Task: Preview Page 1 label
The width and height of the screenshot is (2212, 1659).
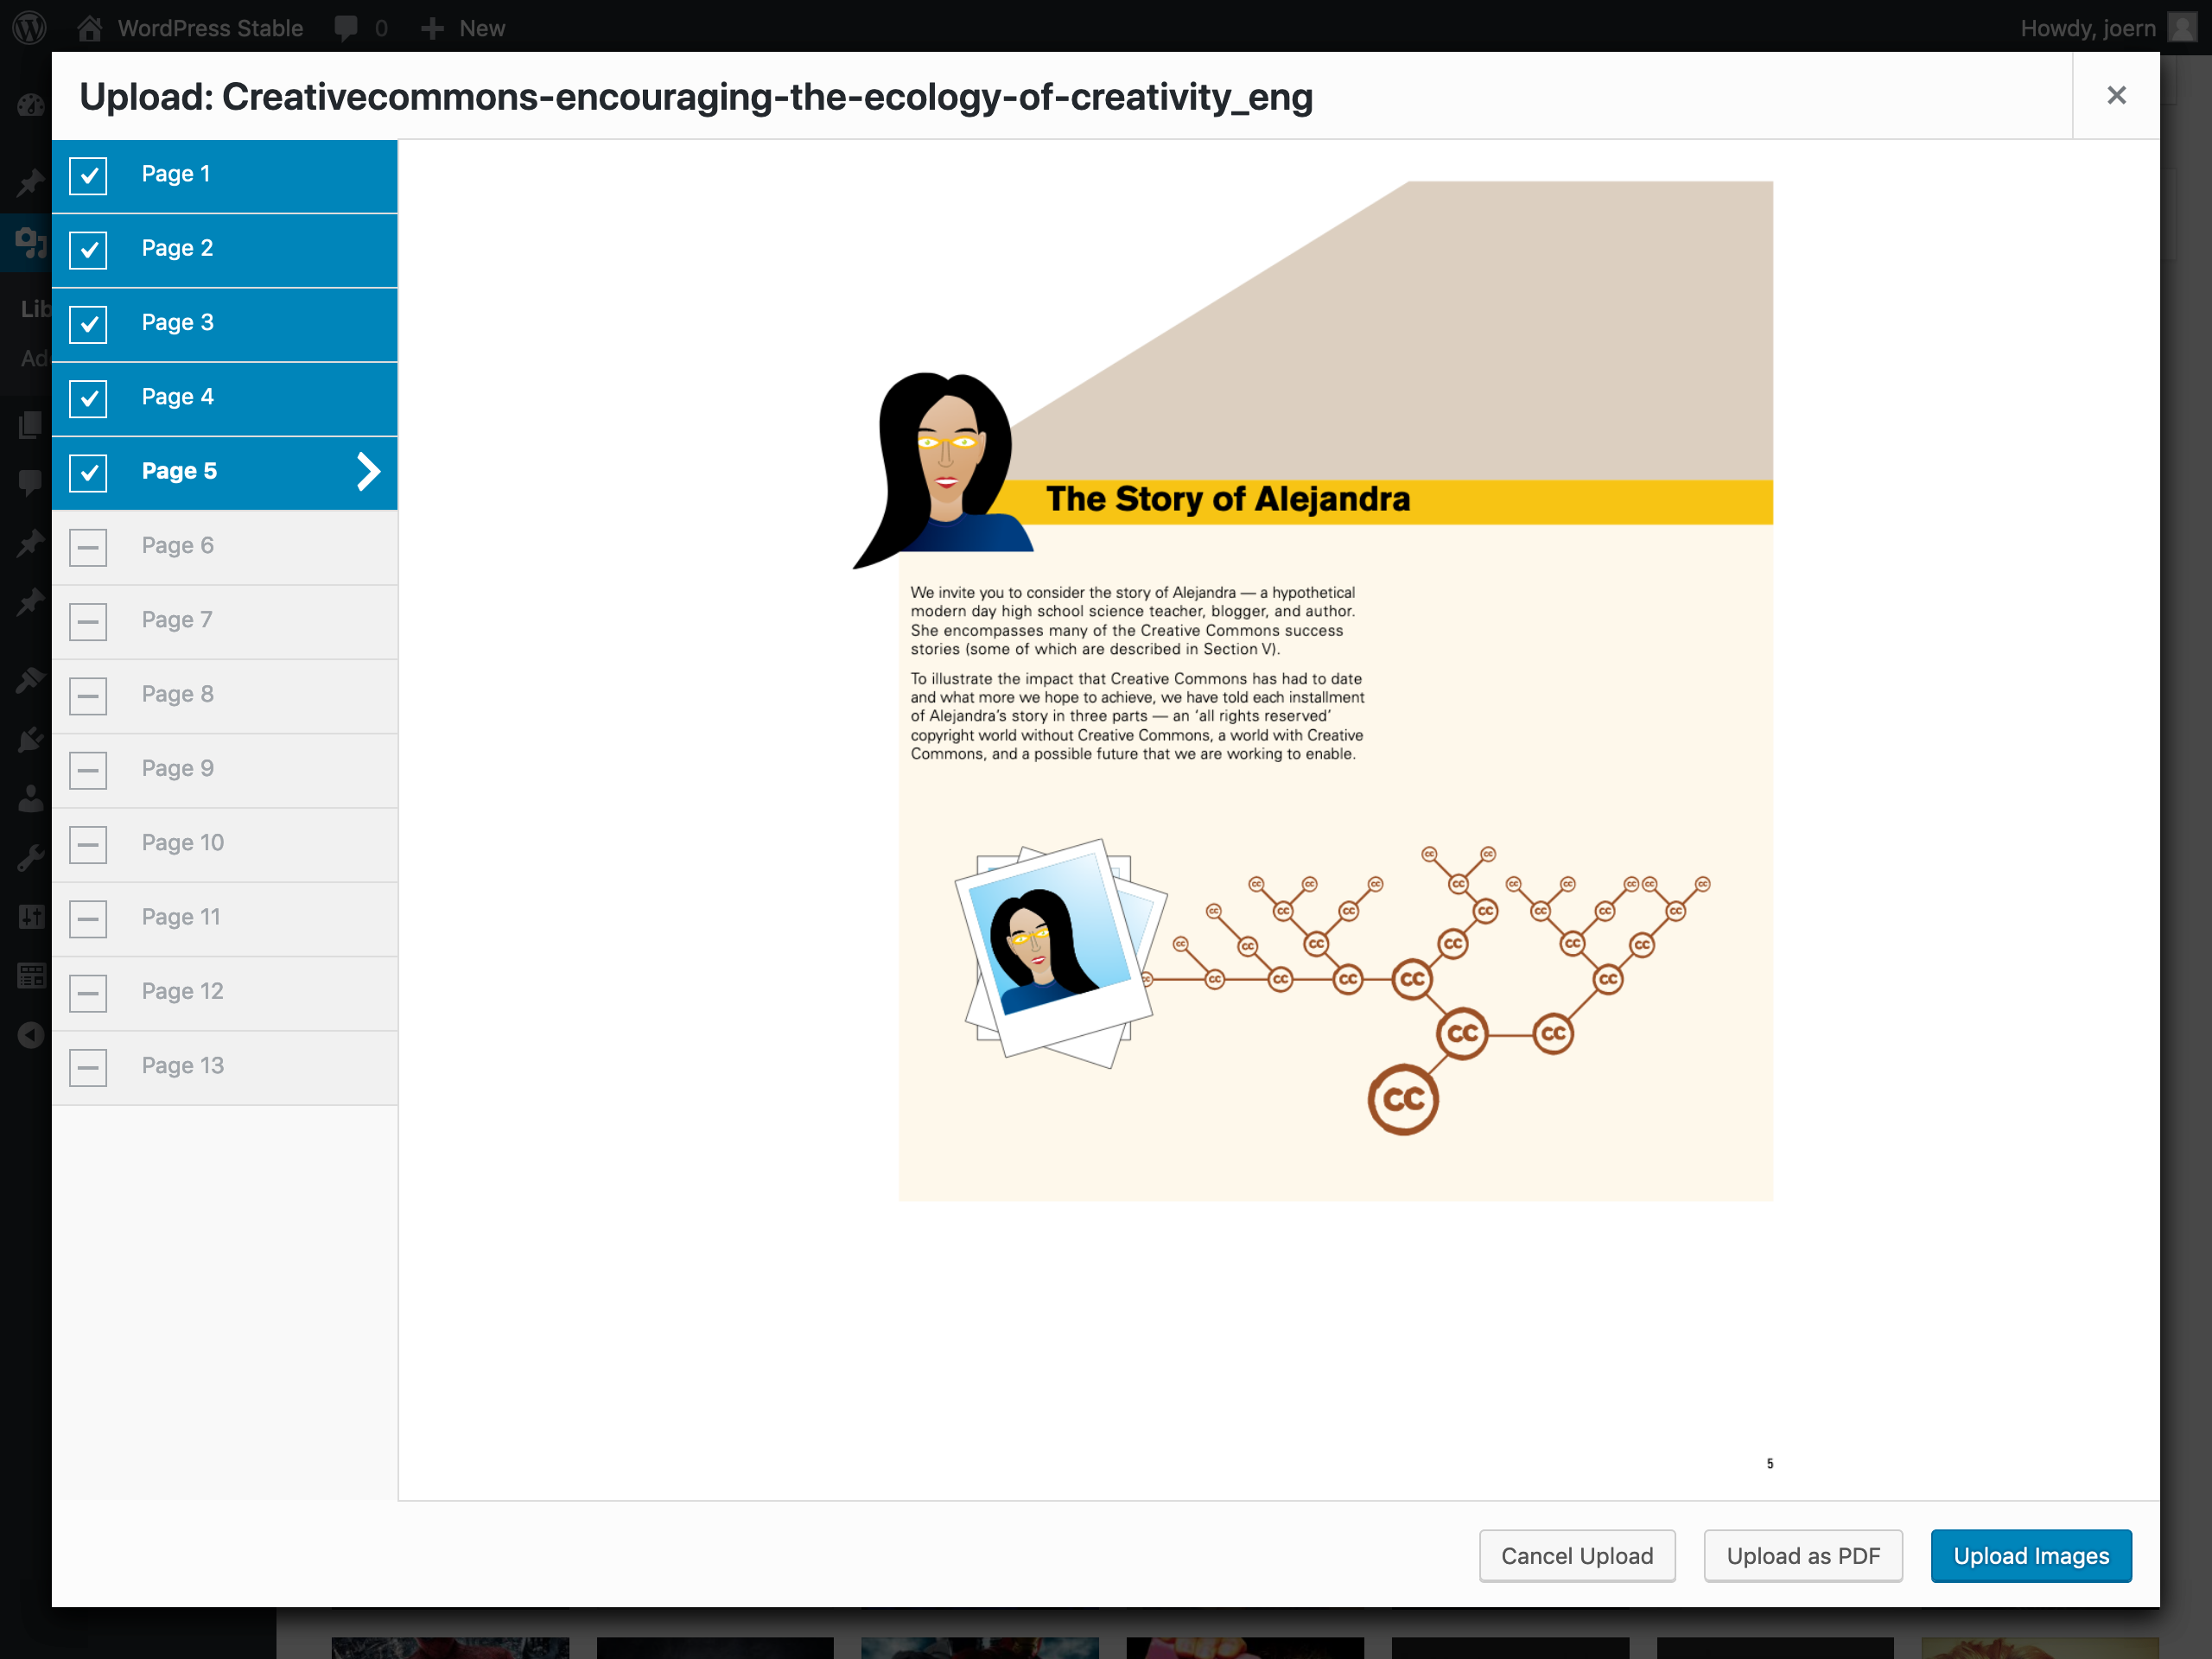Action: [176, 174]
